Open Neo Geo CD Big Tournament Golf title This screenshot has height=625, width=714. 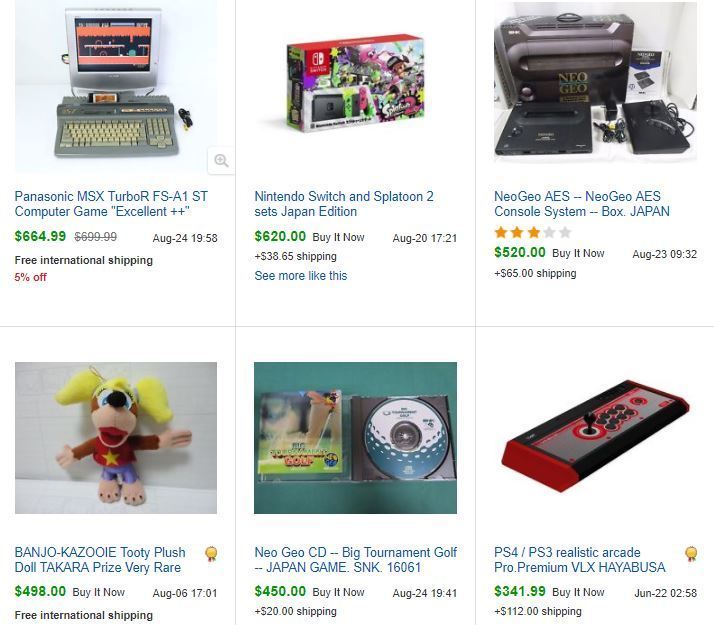[x=356, y=560]
